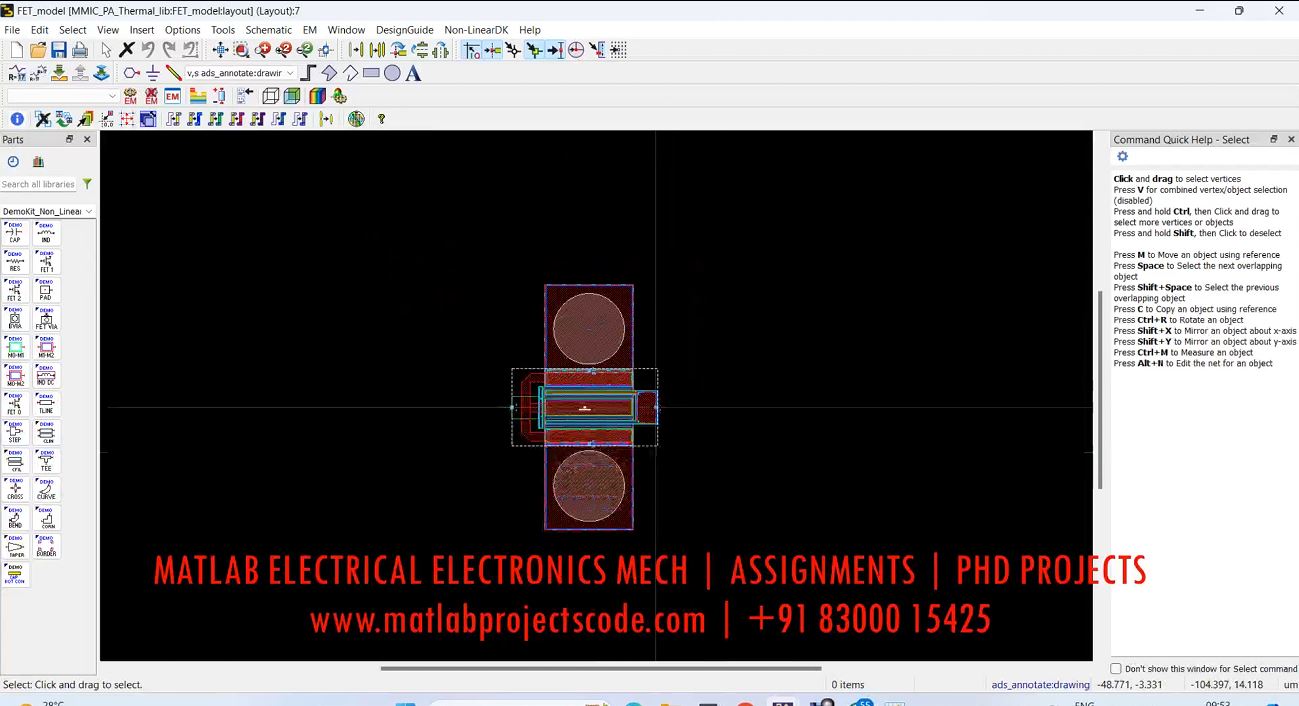Print layout using printer icon
Image resolution: width=1299 pixels, height=706 pixels.
tap(80, 50)
